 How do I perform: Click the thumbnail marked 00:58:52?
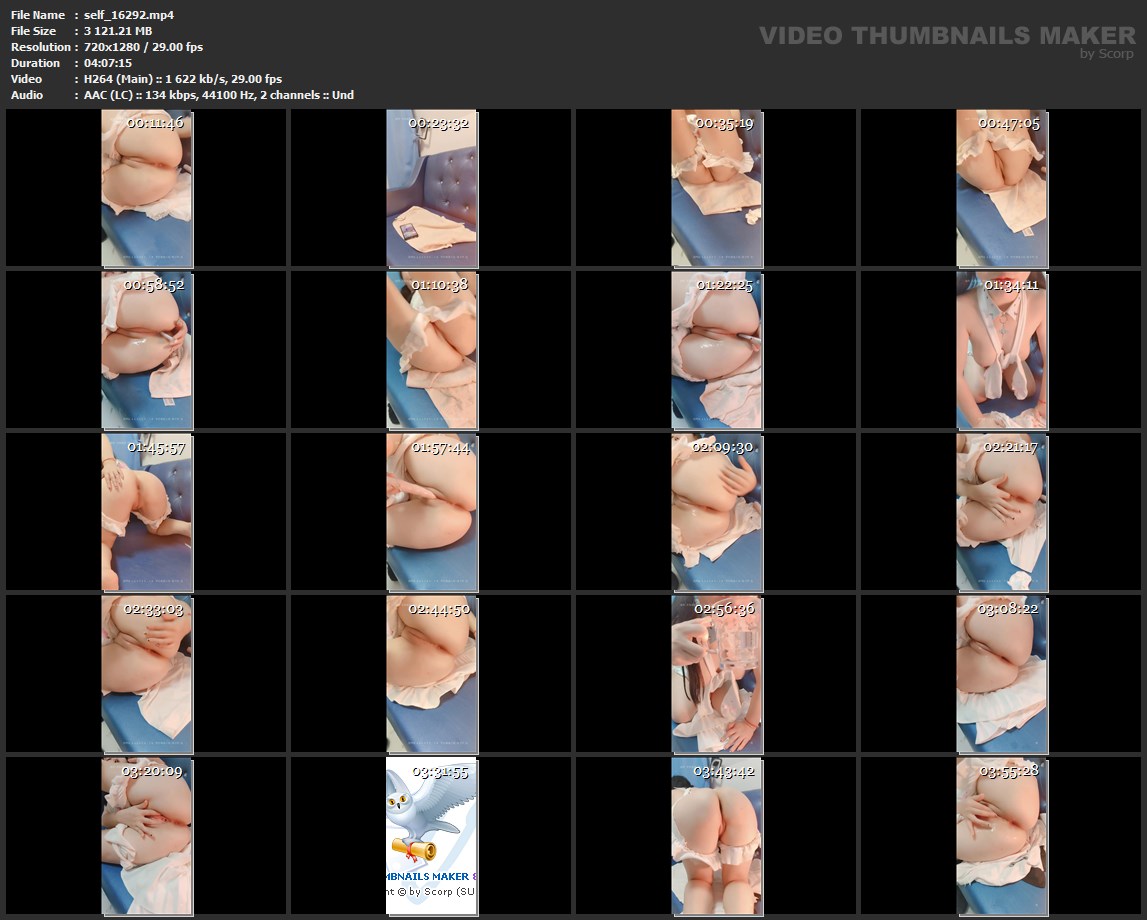147,350
